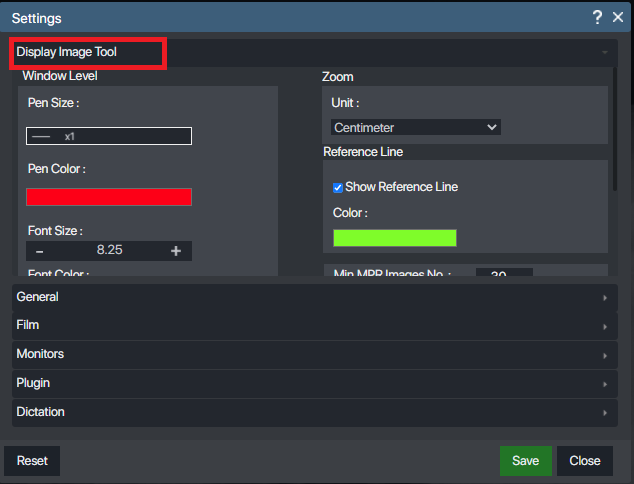Pick the red Pen Color swatch
The width and height of the screenshot is (634, 484).
click(109, 197)
